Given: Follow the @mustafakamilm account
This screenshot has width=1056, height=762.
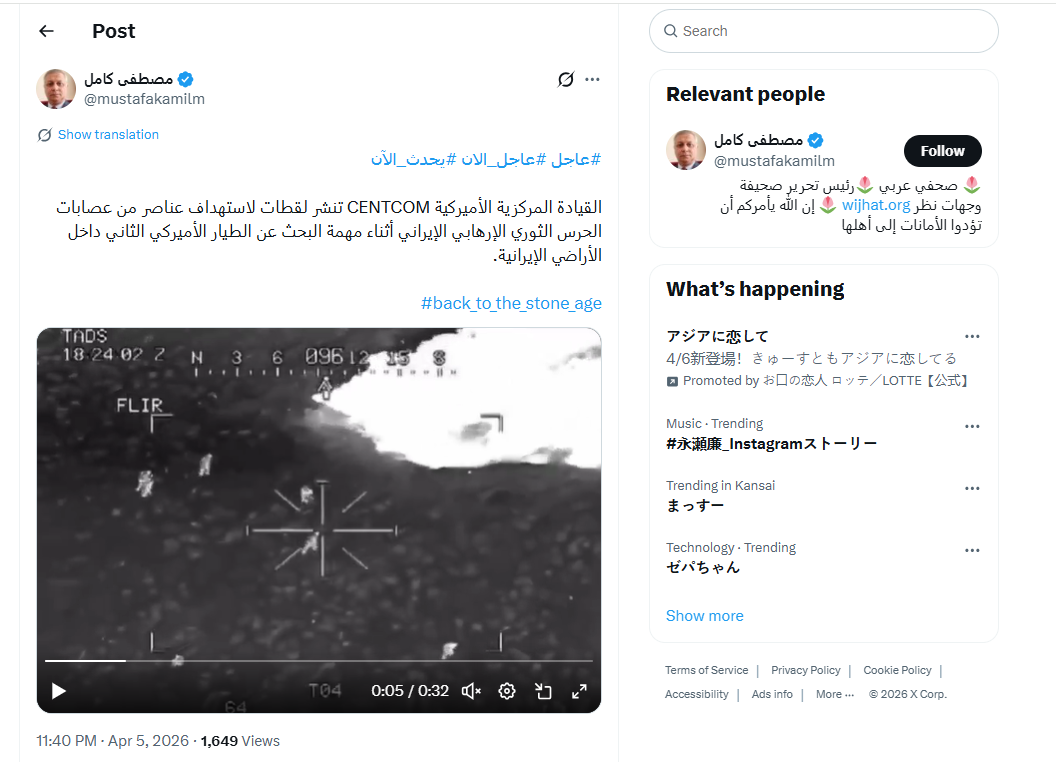Looking at the screenshot, I should pyautogui.click(x=942, y=151).
